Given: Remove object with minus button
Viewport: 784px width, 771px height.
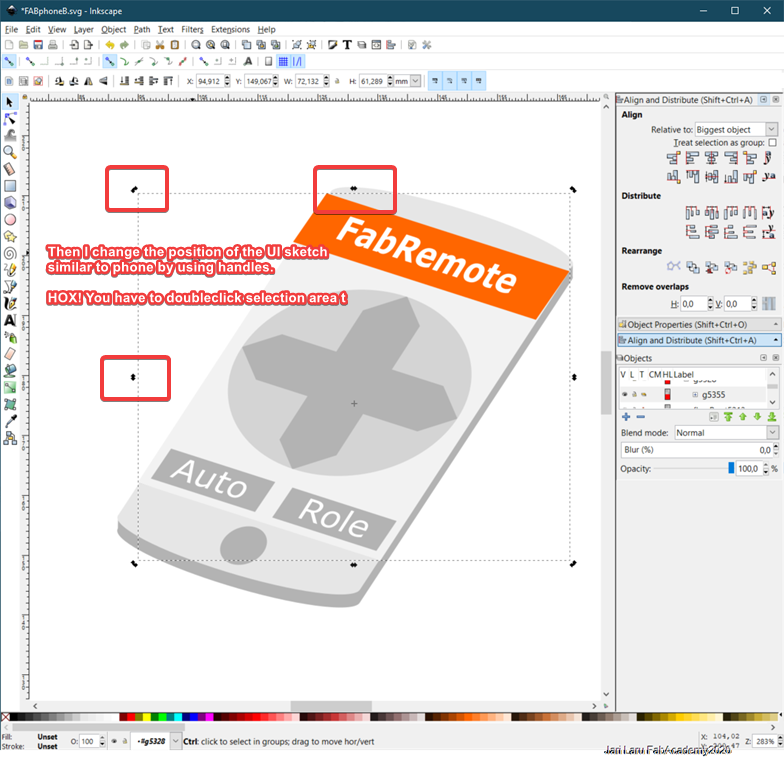Looking at the screenshot, I should coord(640,416).
